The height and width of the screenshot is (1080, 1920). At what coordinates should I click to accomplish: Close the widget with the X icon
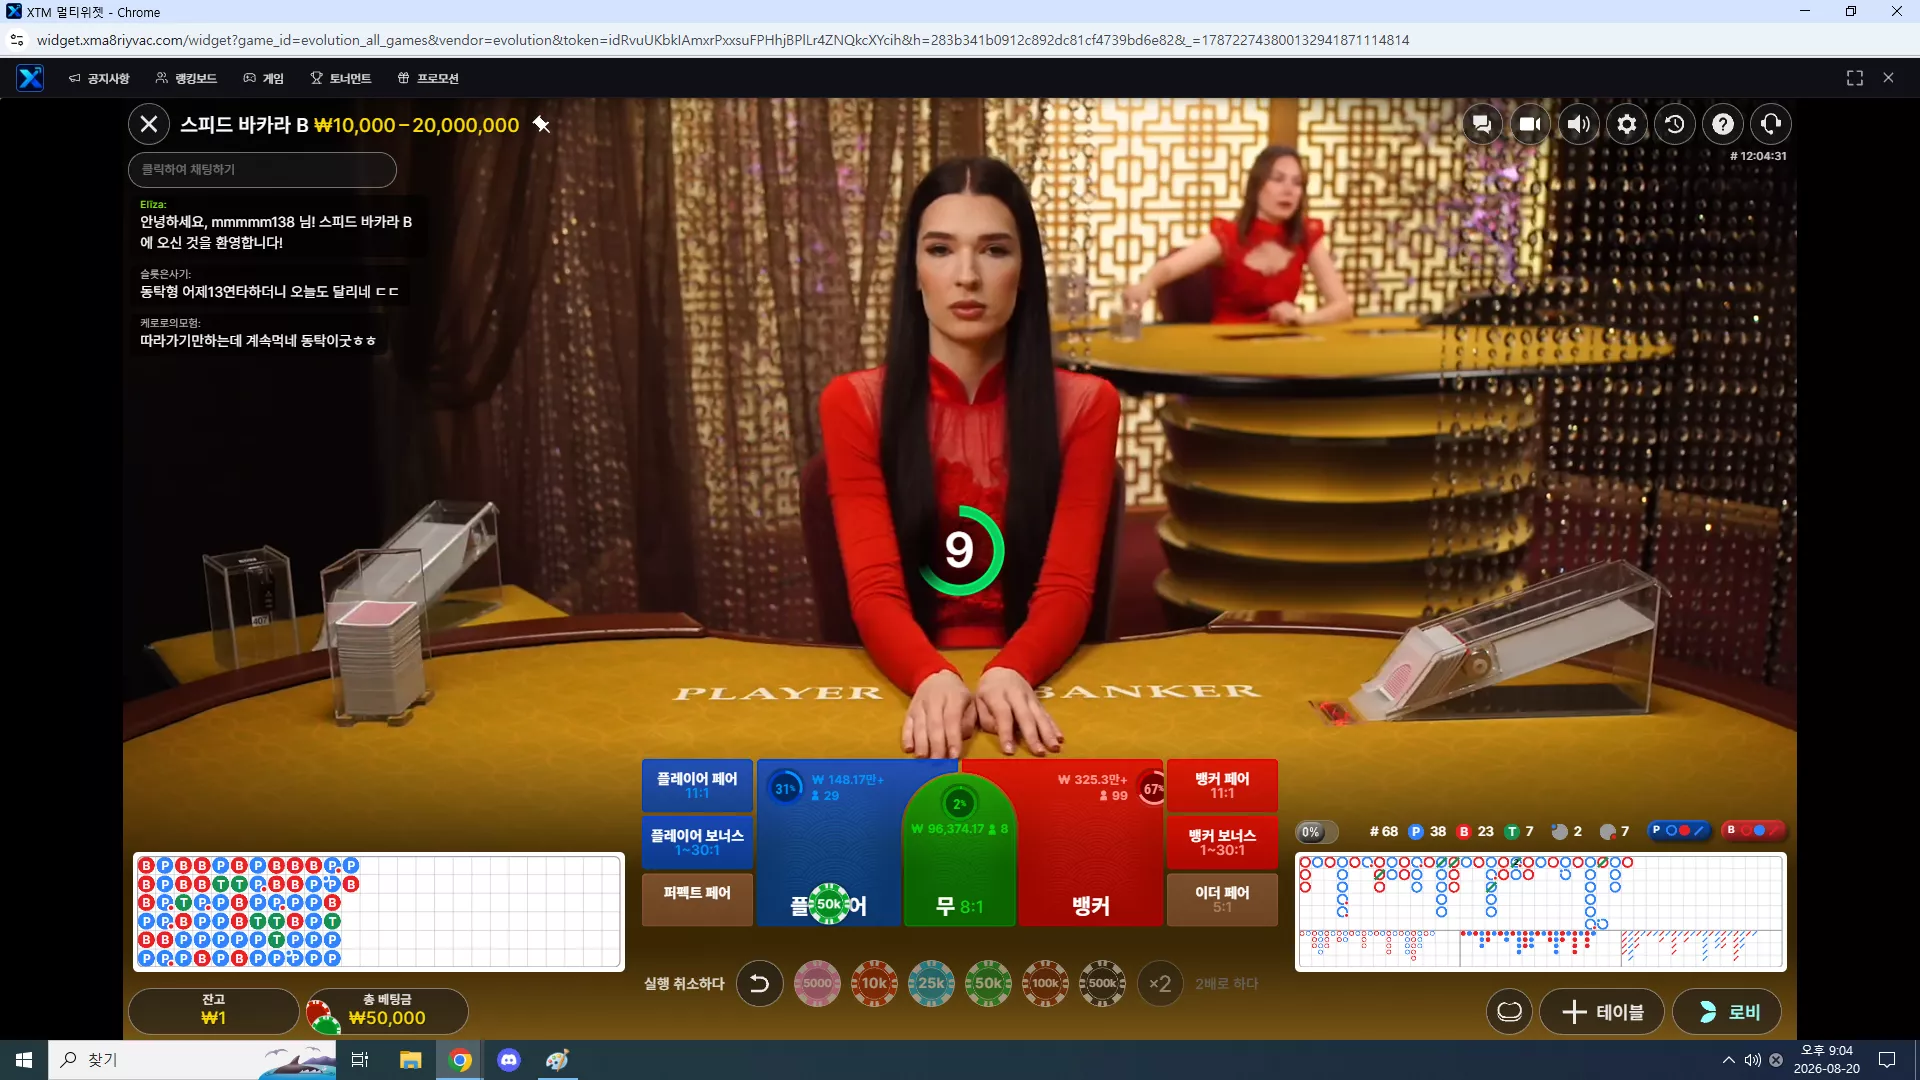tap(1888, 78)
